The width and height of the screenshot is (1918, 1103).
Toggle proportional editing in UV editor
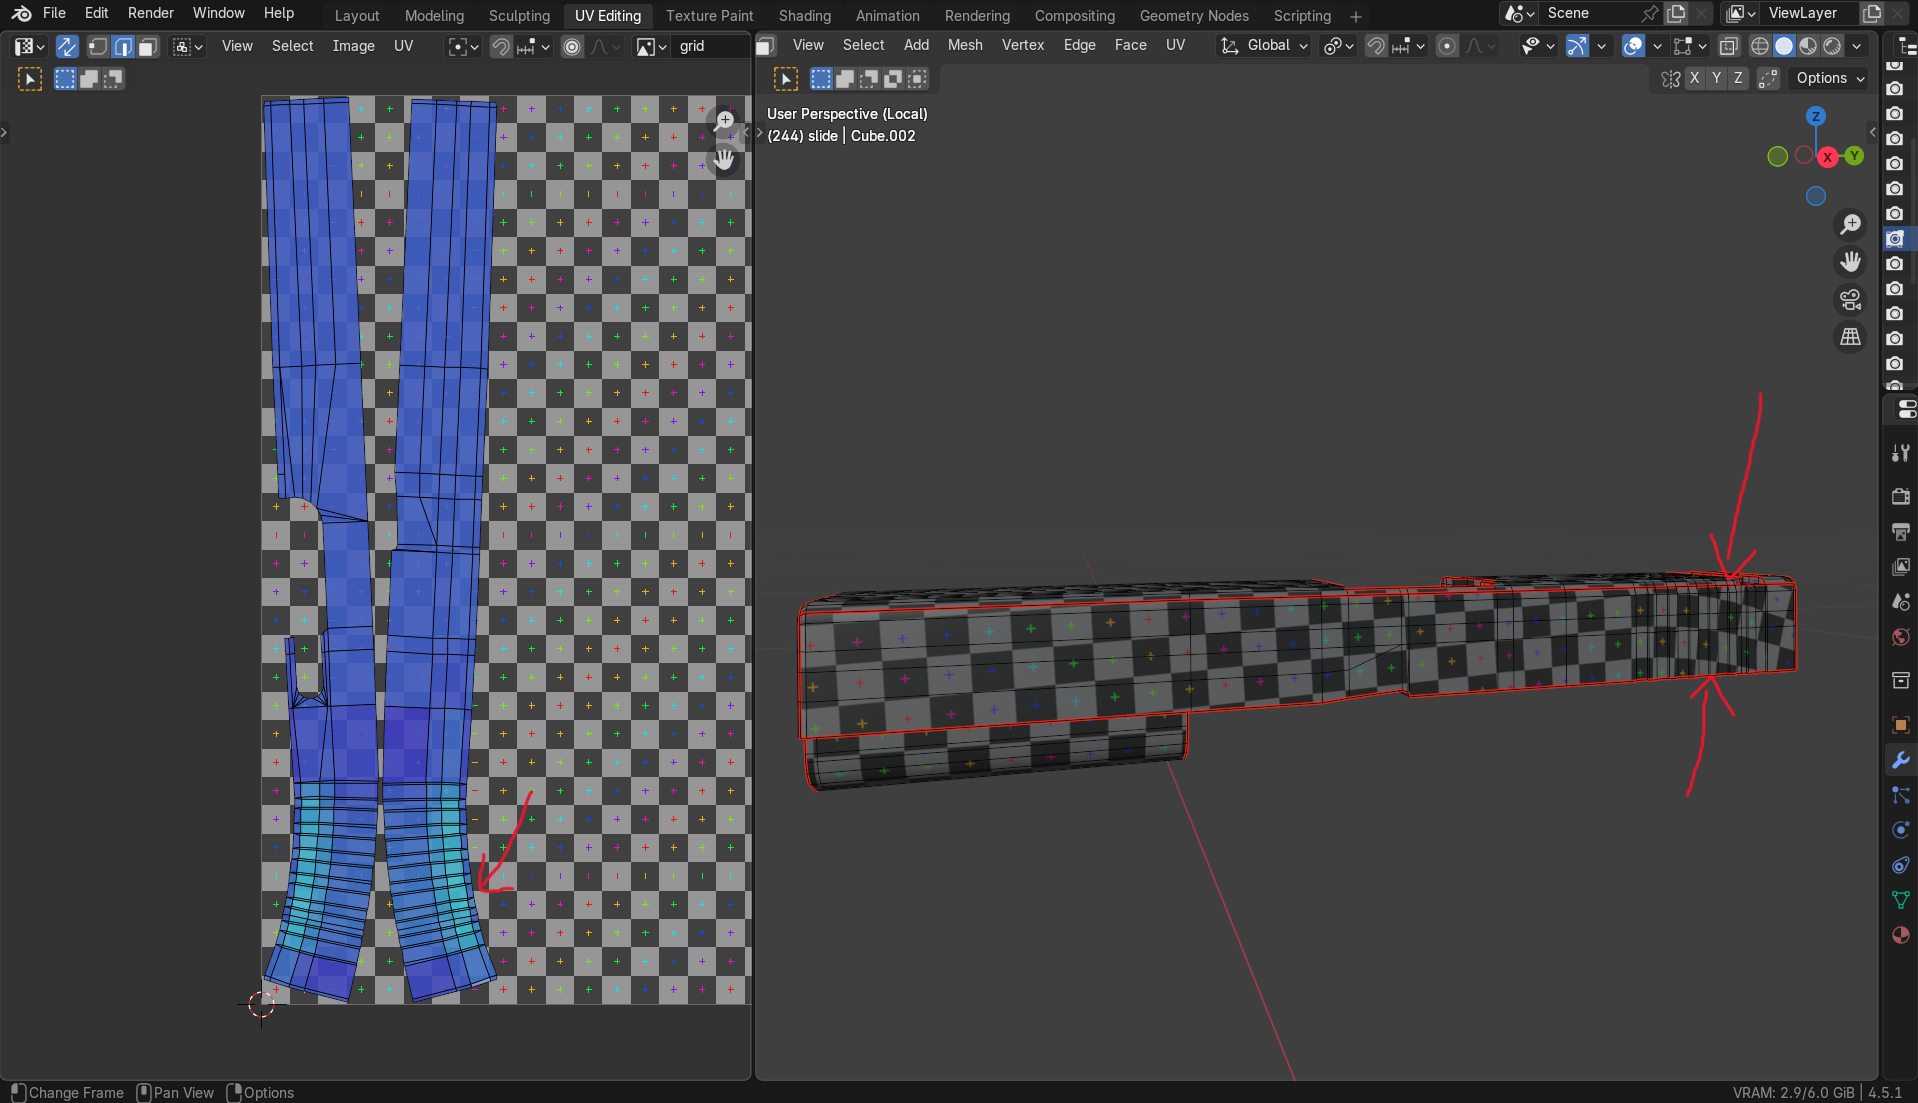pos(572,46)
